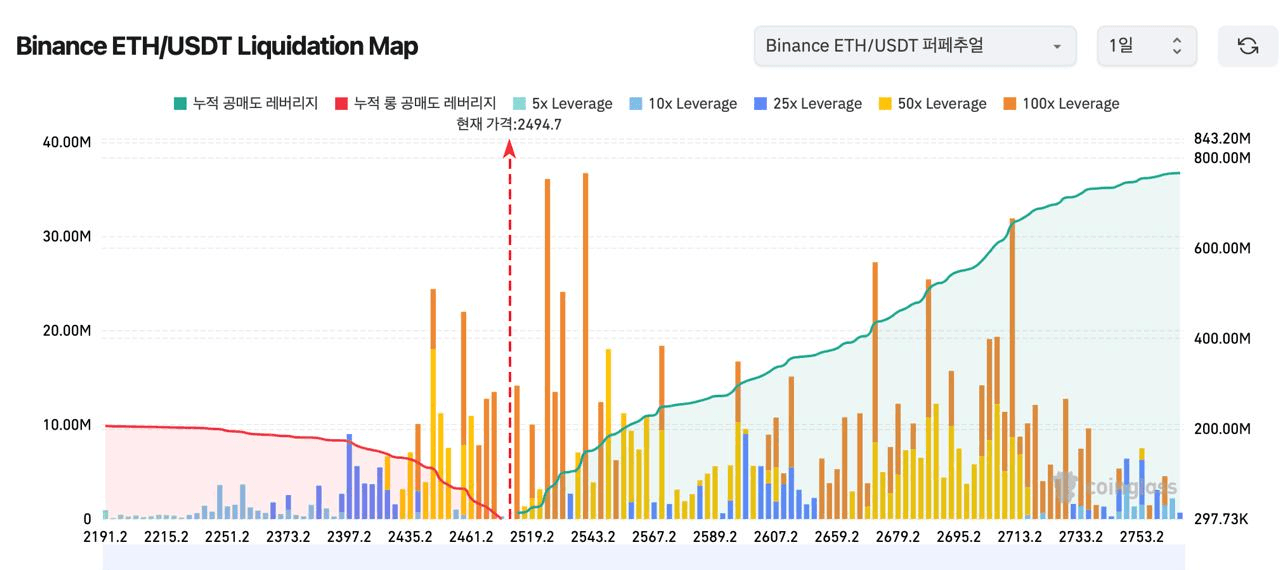
Task: Open the 1일 time range selector
Action: pos(1147,46)
